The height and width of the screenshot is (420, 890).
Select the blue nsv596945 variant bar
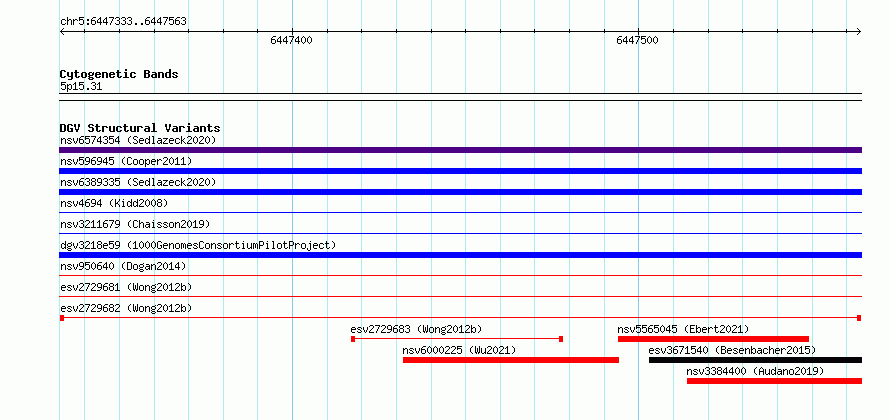point(460,171)
